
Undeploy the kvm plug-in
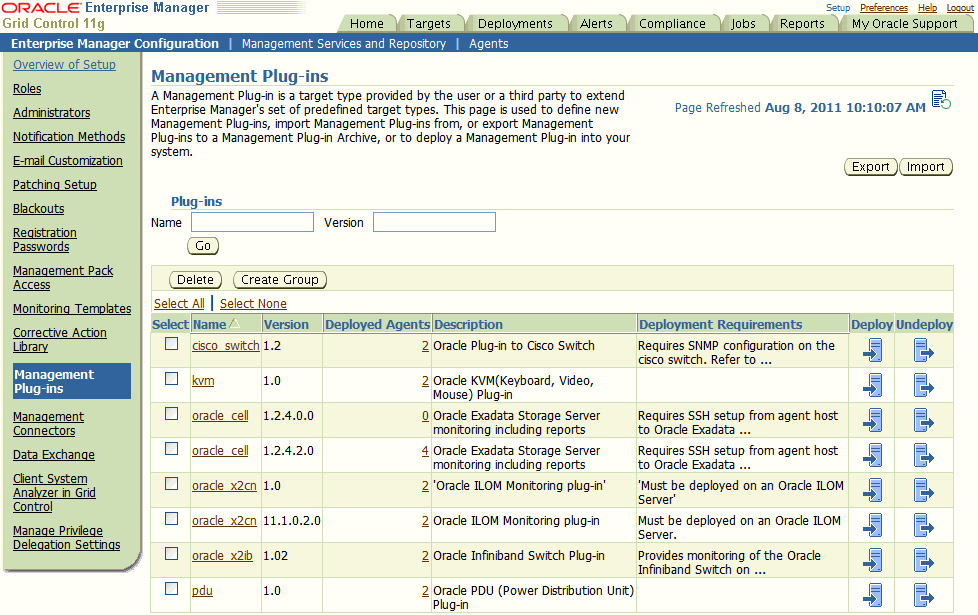pos(924,385)
